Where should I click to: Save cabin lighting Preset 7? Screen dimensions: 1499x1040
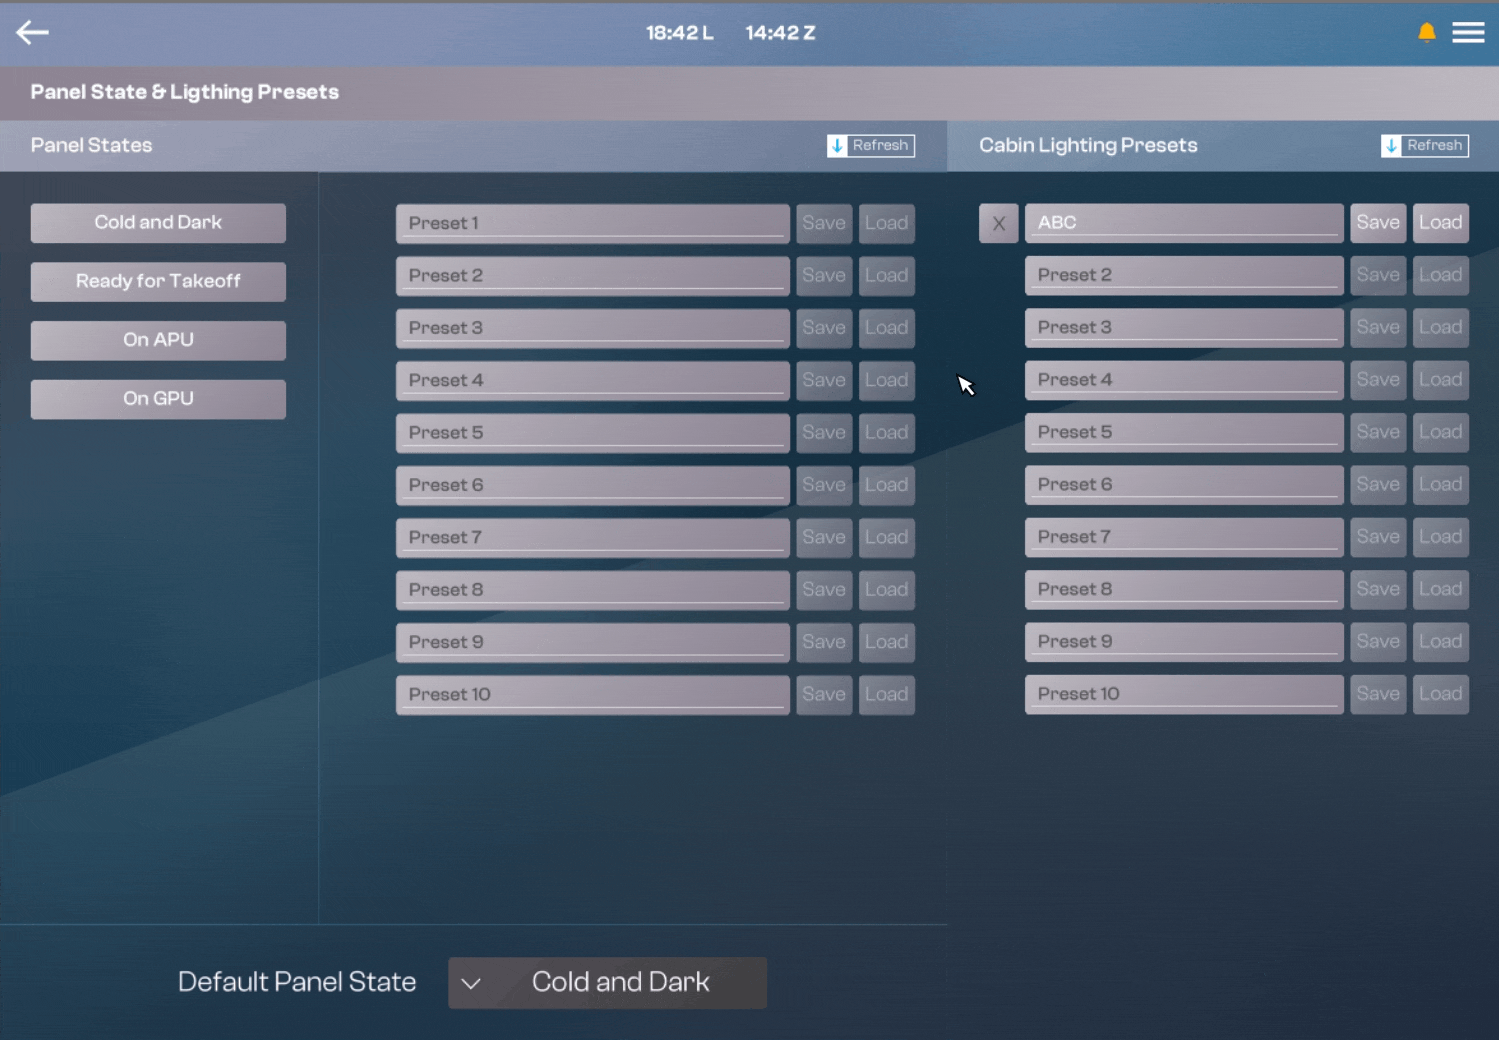tap(1378, 537)
